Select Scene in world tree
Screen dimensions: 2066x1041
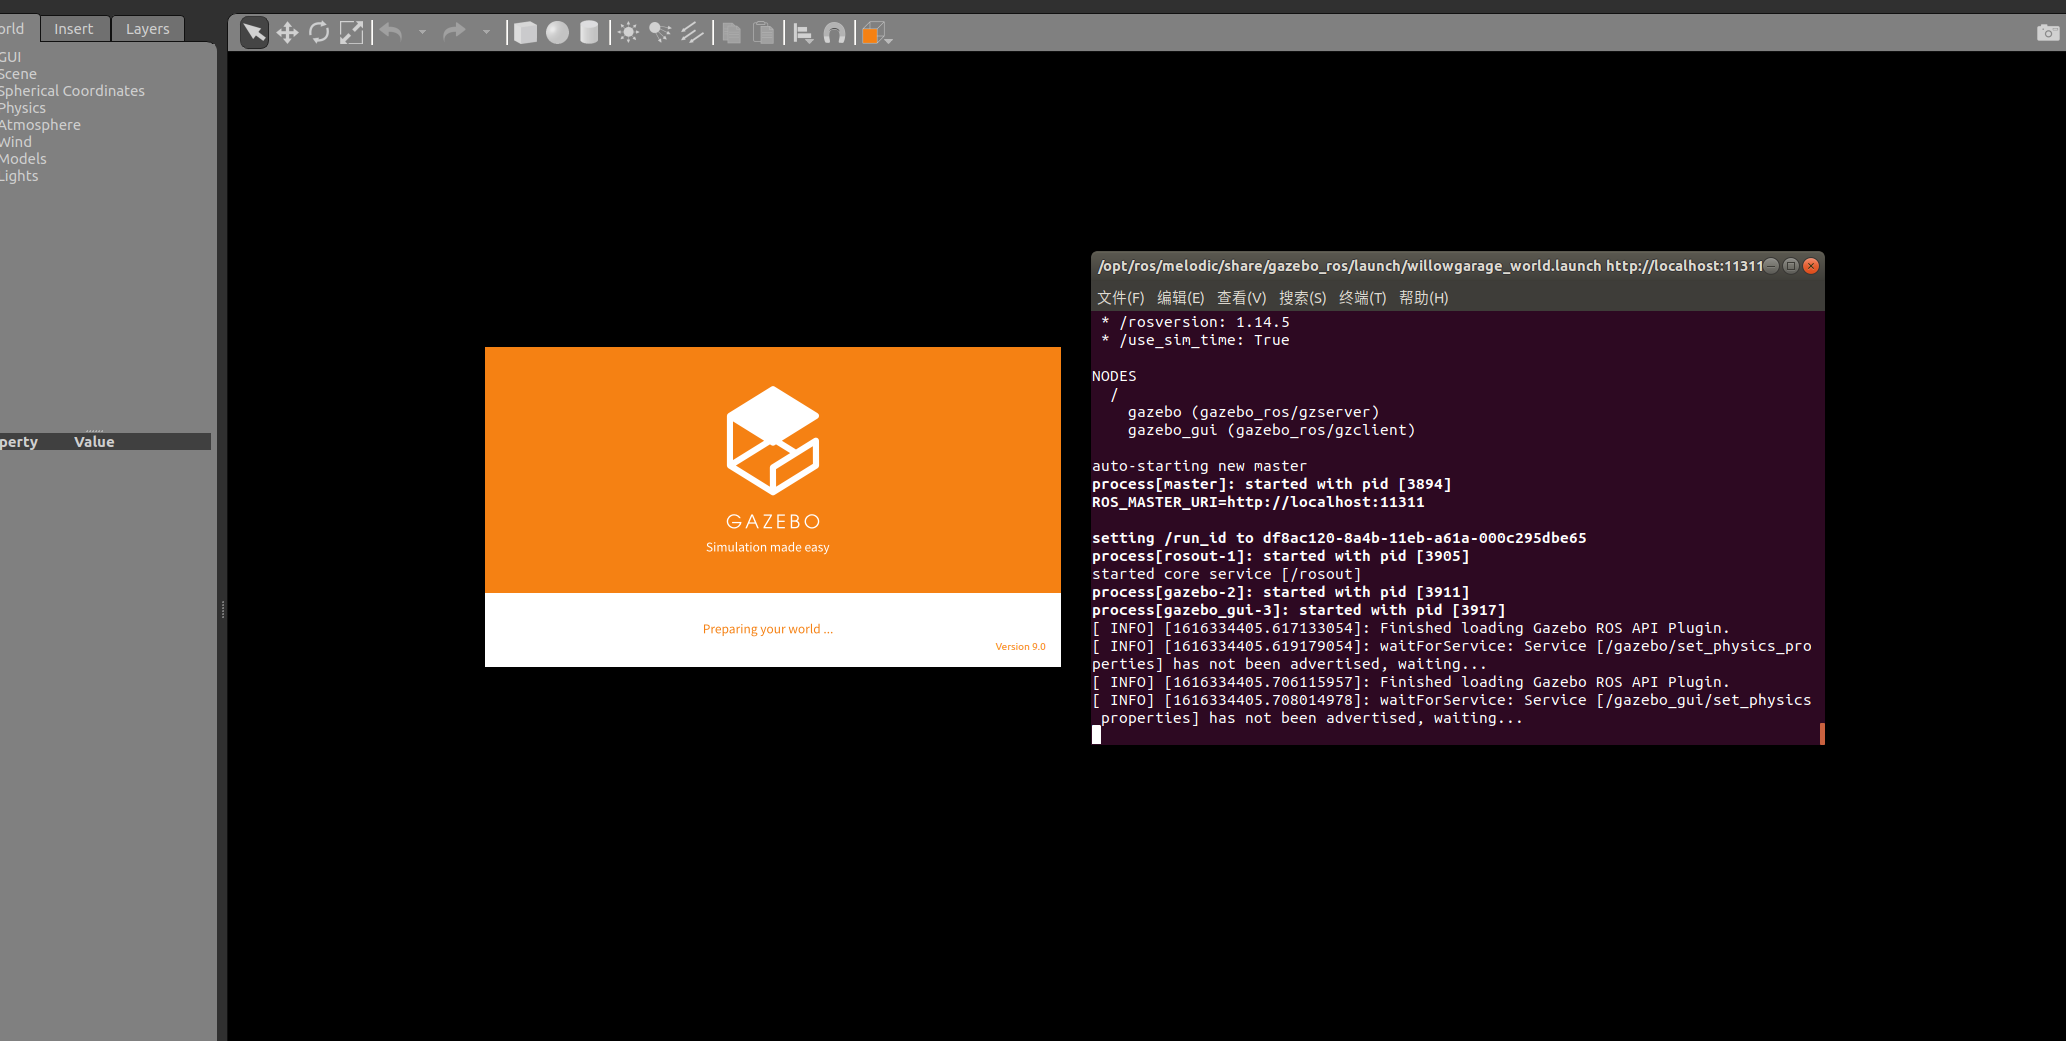tap(18, 74)
